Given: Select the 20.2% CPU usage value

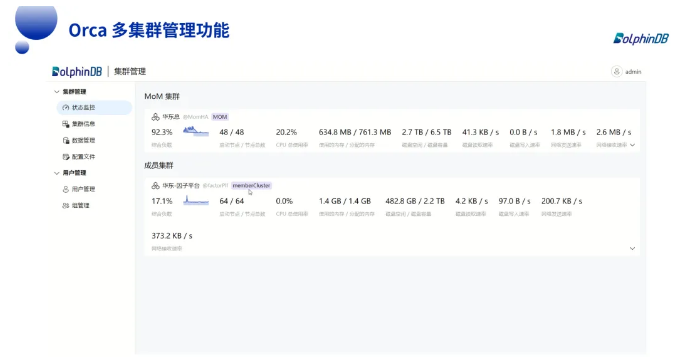Looking at the screenshot, I should pos(286,132).
